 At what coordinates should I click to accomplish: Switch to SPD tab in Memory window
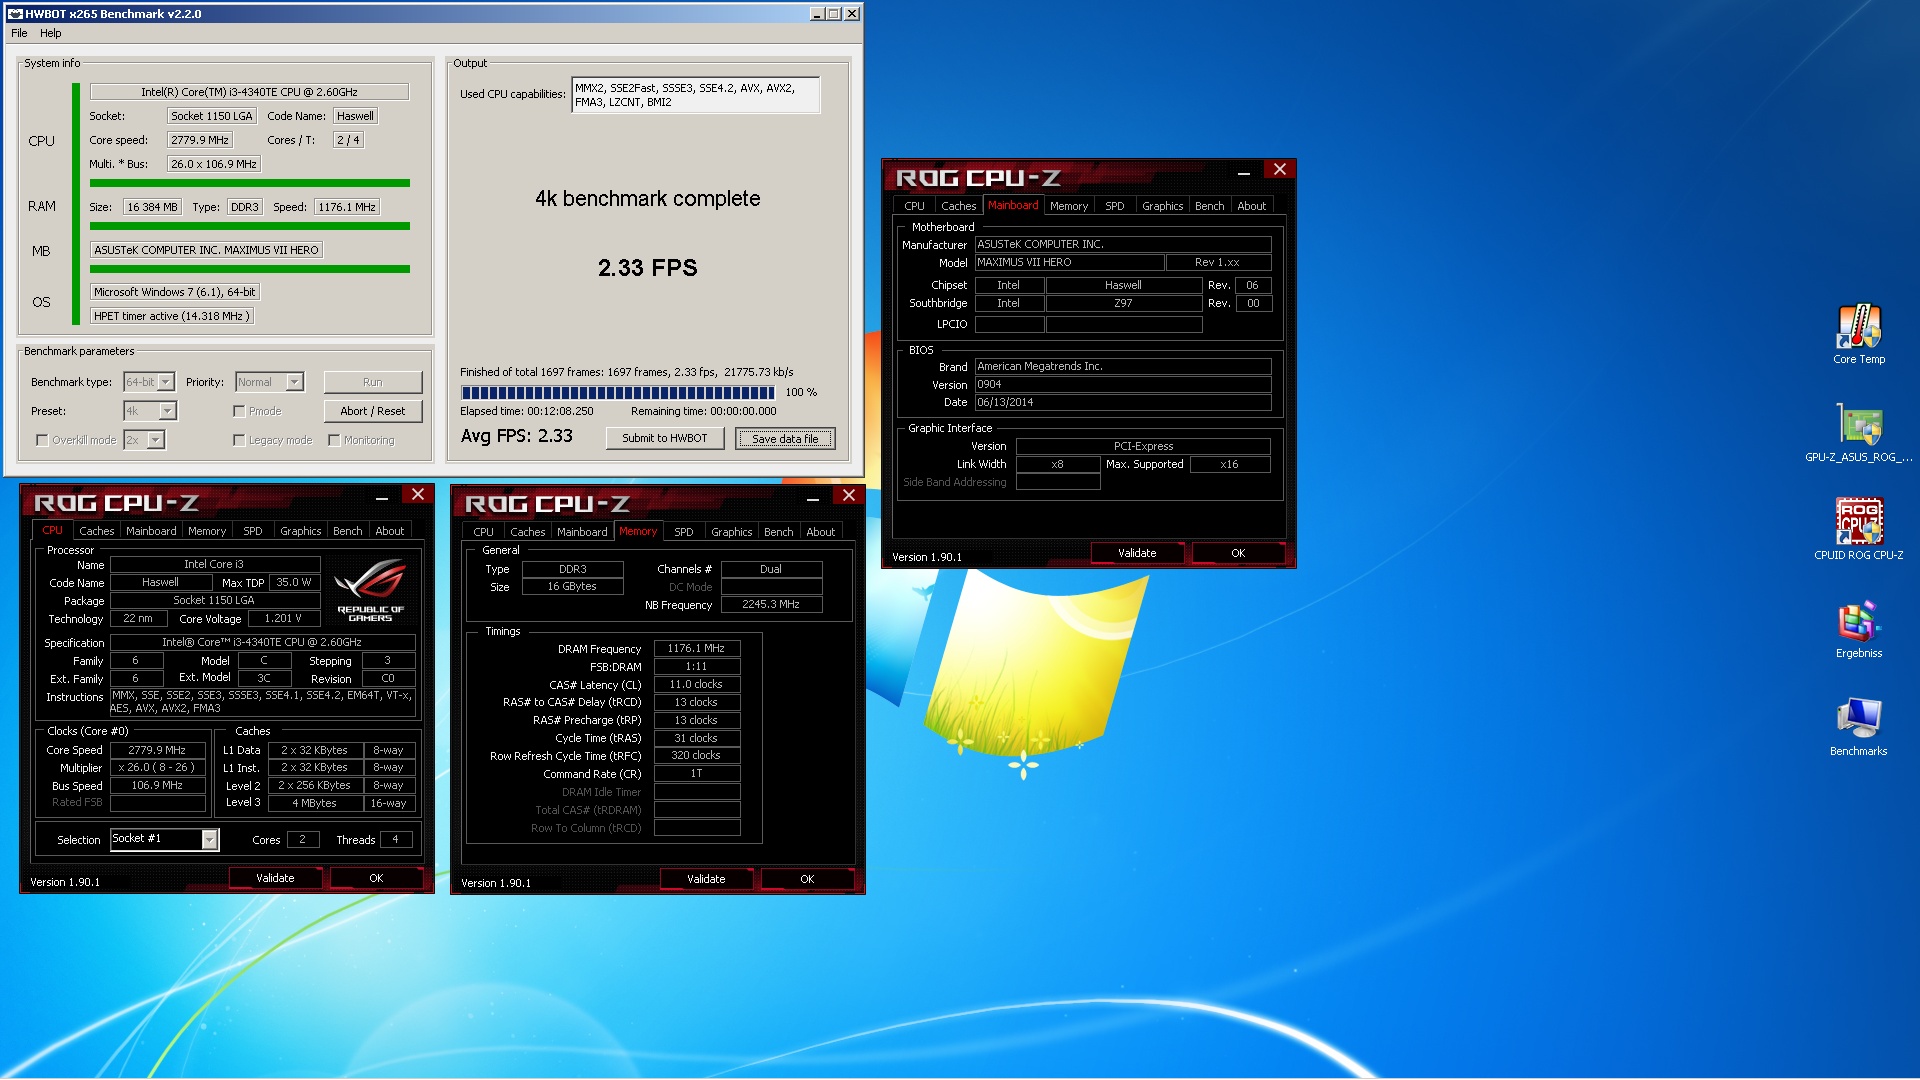coord(684,532)
